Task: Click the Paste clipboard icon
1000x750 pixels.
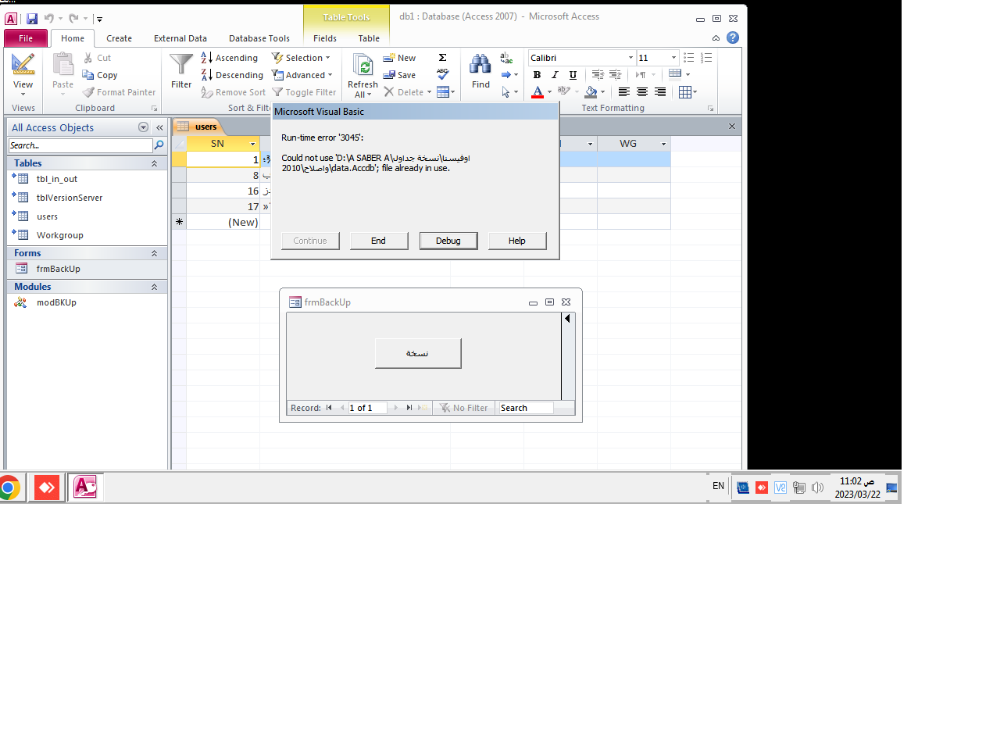Action: (62, 64)
